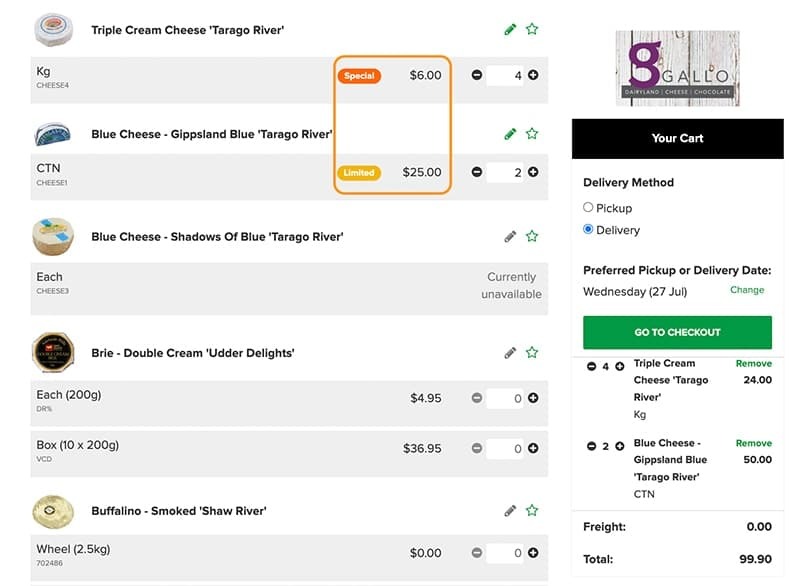
Task: Favorite the Triple Cream Cheese with the star
Action: [x=532, y=30]
